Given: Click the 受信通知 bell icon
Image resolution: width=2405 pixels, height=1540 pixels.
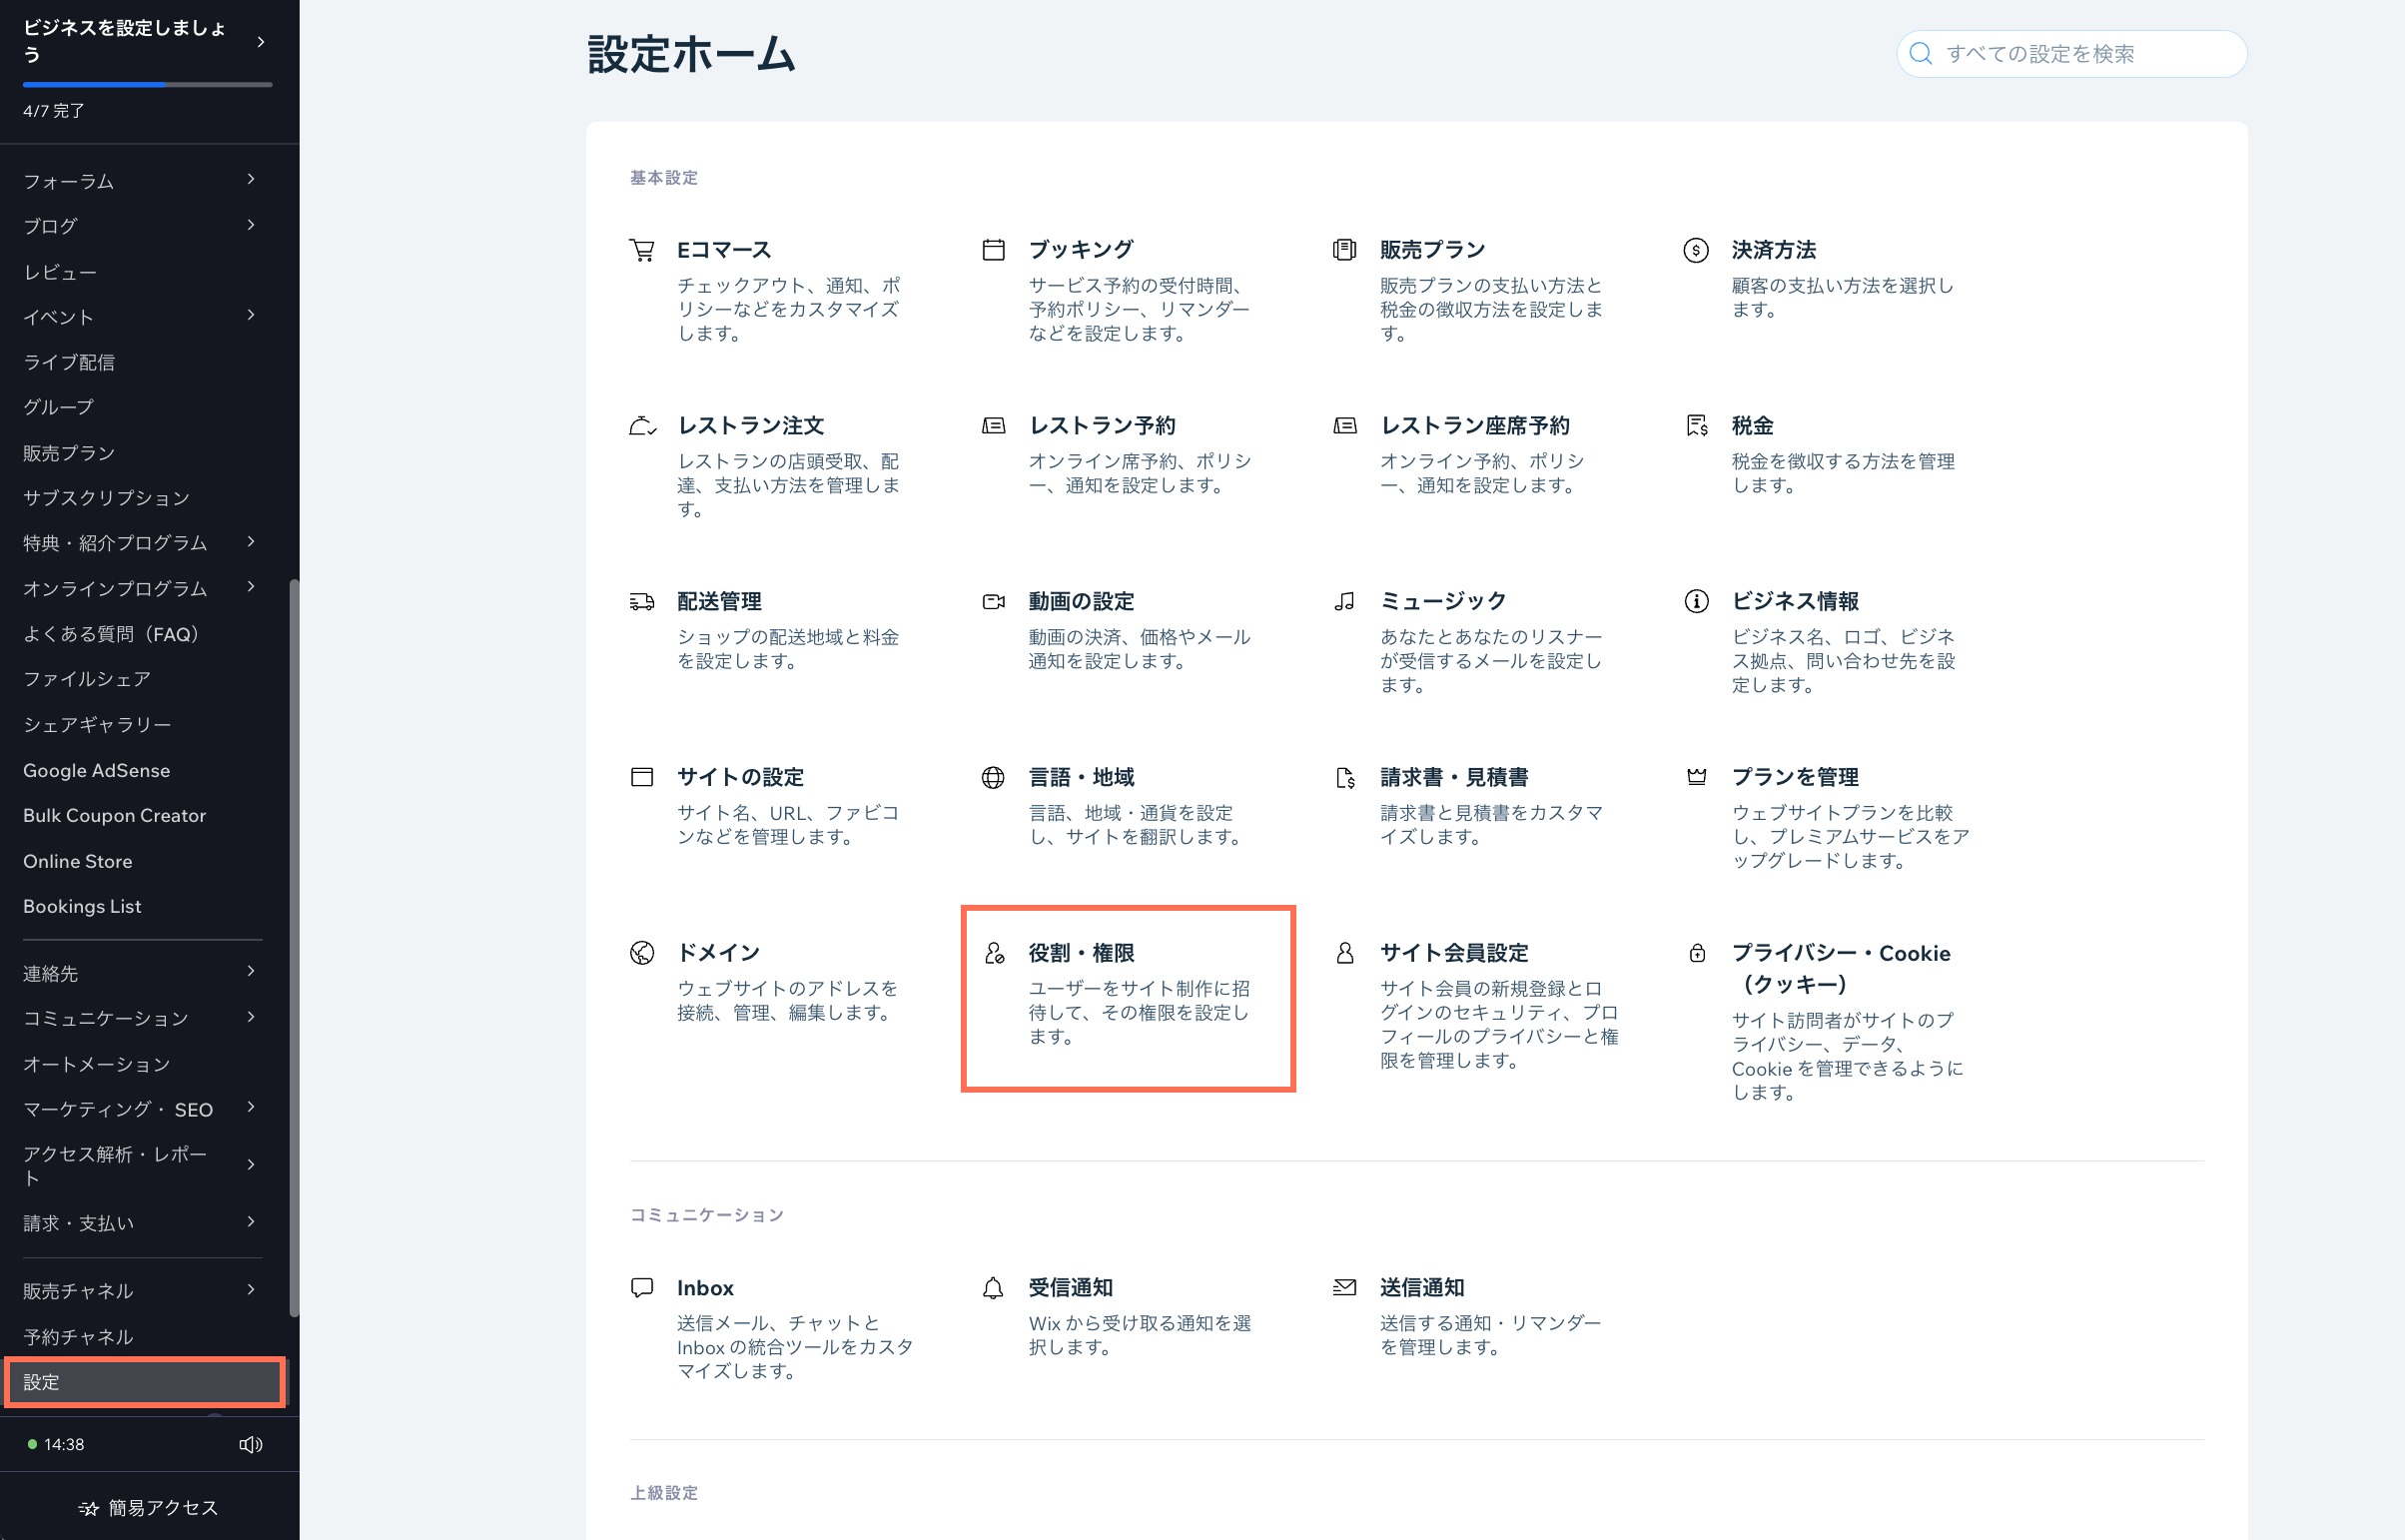Looking at the screenshot, I should [993, 1288].
